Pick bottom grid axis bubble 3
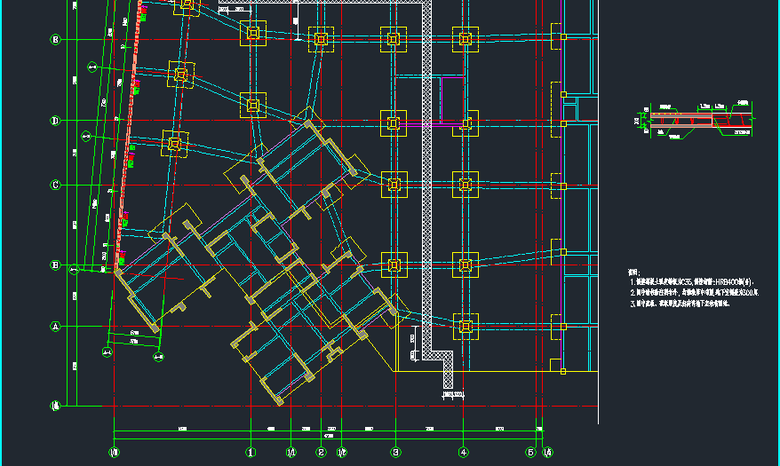The width and height of the screenshot is (780, 466). (394, 452)
